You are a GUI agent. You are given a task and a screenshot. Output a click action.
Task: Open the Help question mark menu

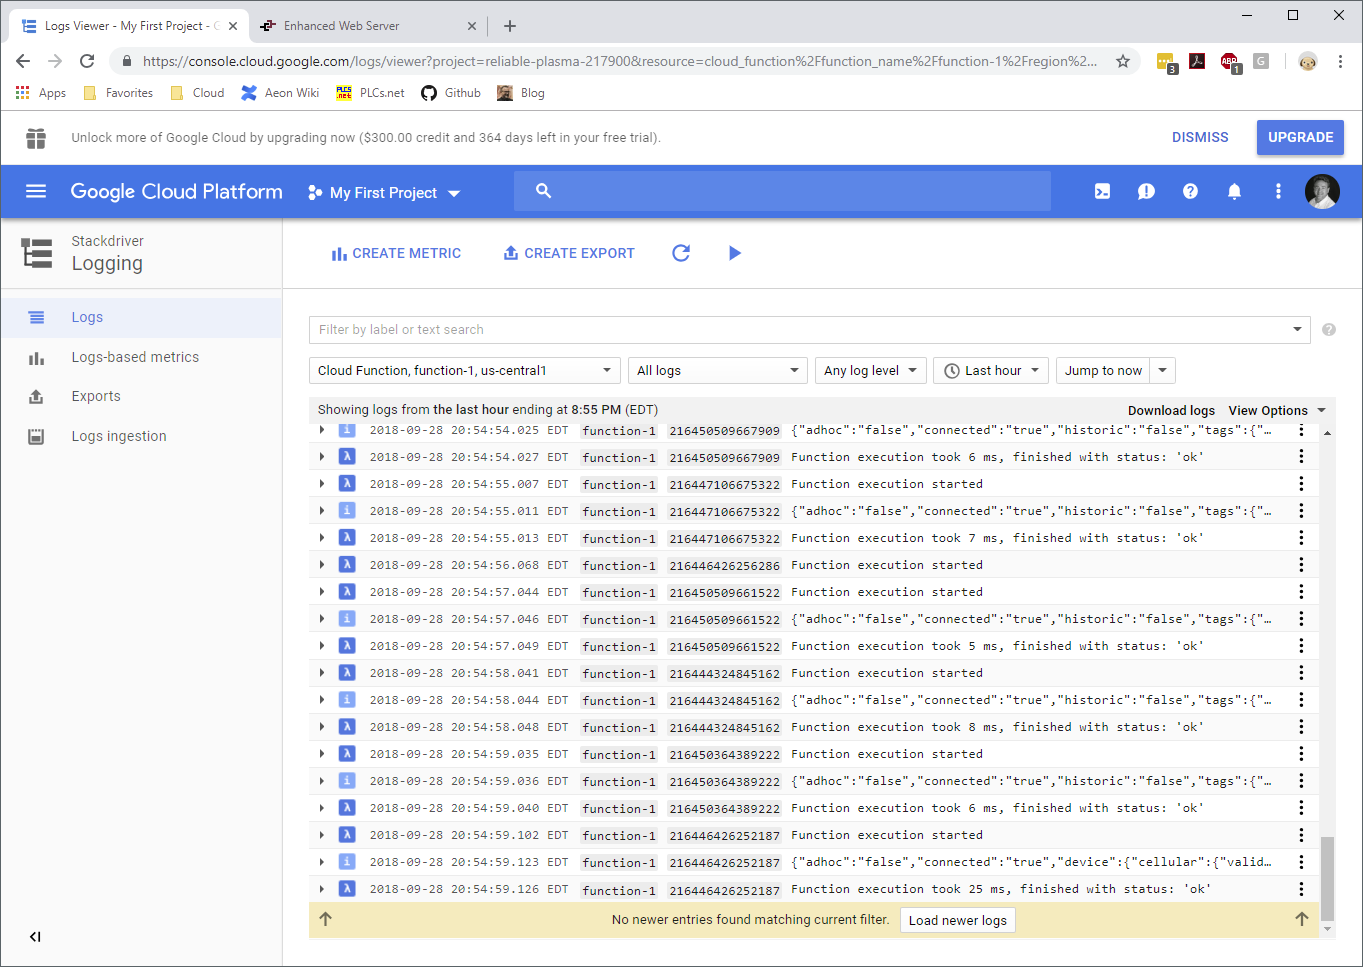pos(1190,191)
